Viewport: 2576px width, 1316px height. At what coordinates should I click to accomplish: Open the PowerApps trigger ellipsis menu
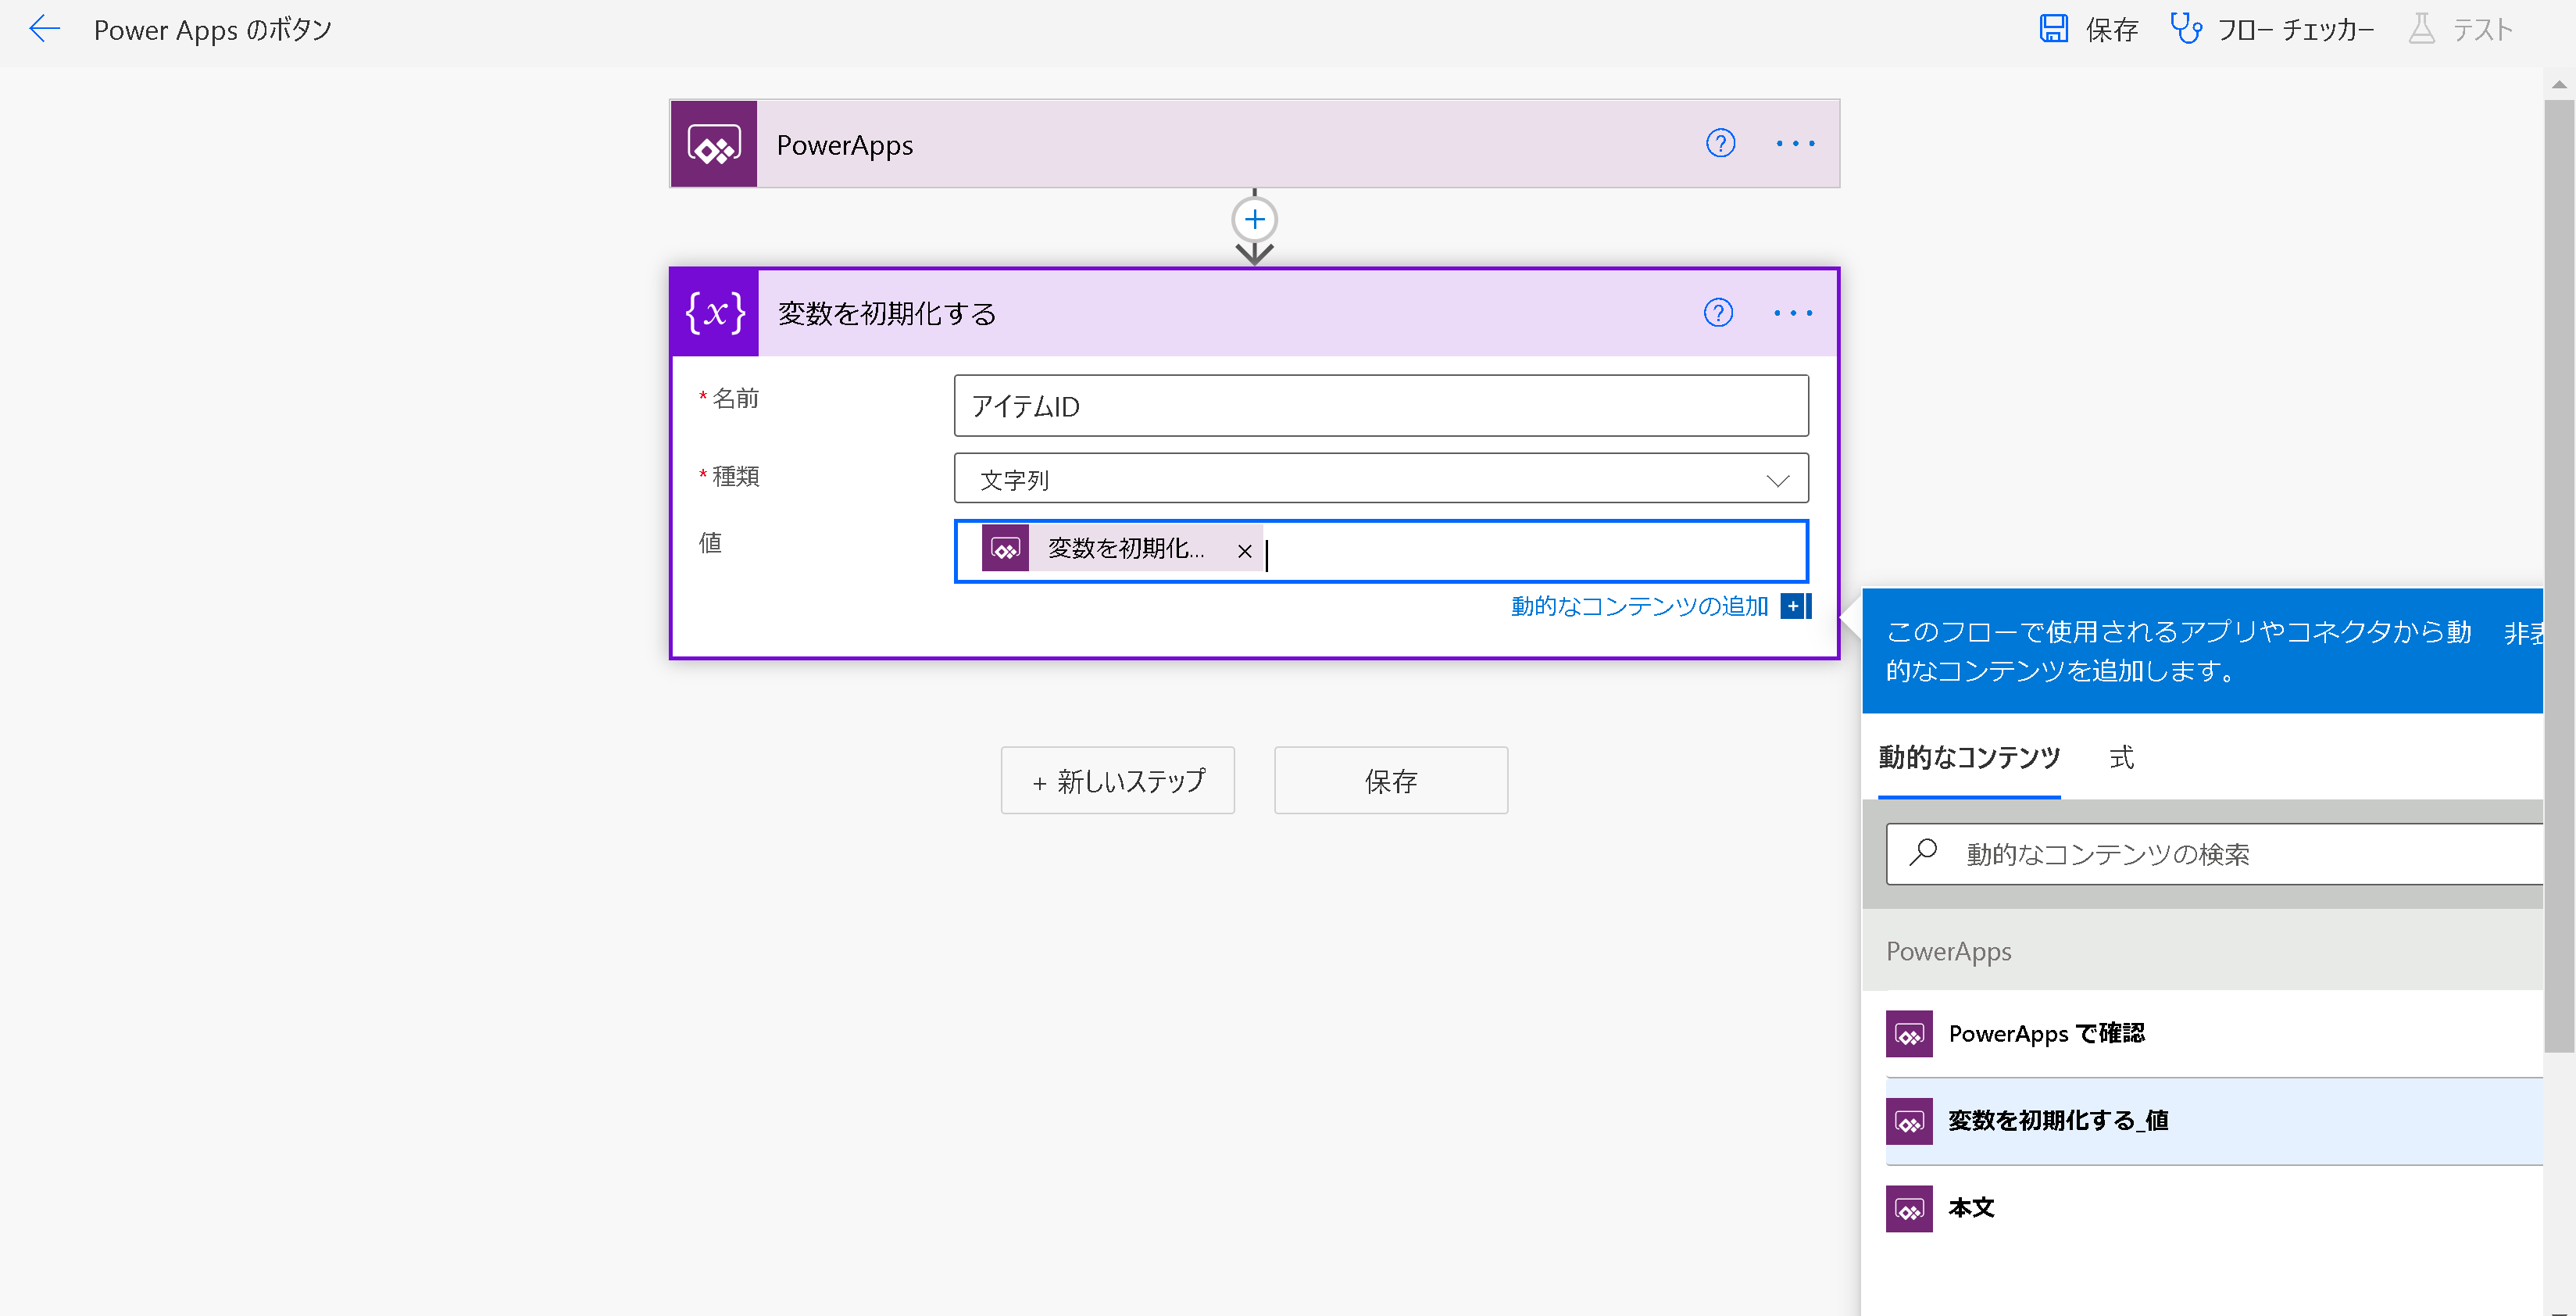(1795, 144)
